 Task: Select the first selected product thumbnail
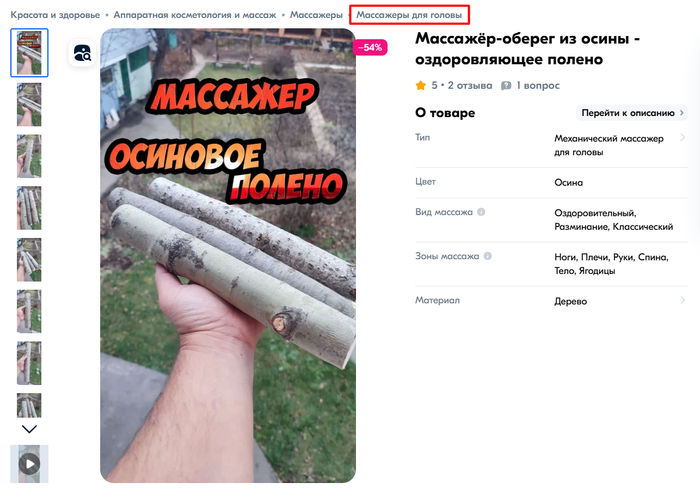29,53
